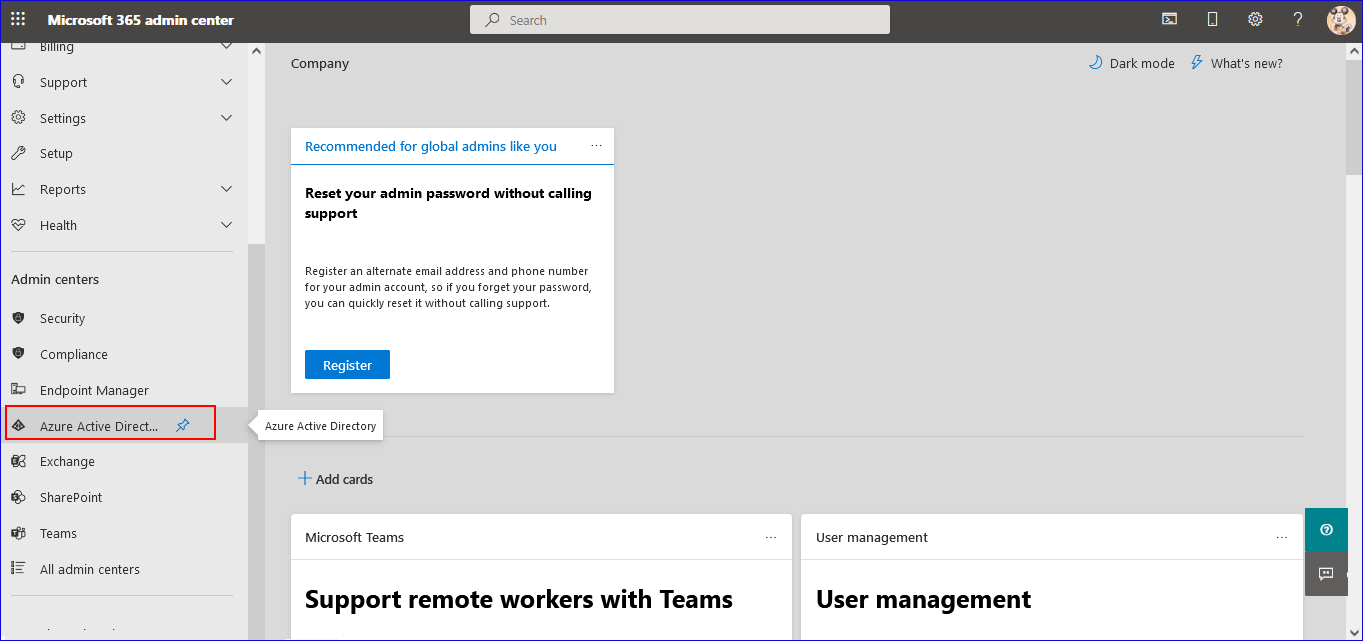Click the Setup wrench icon
The image size is (1363, 641).
18,153
